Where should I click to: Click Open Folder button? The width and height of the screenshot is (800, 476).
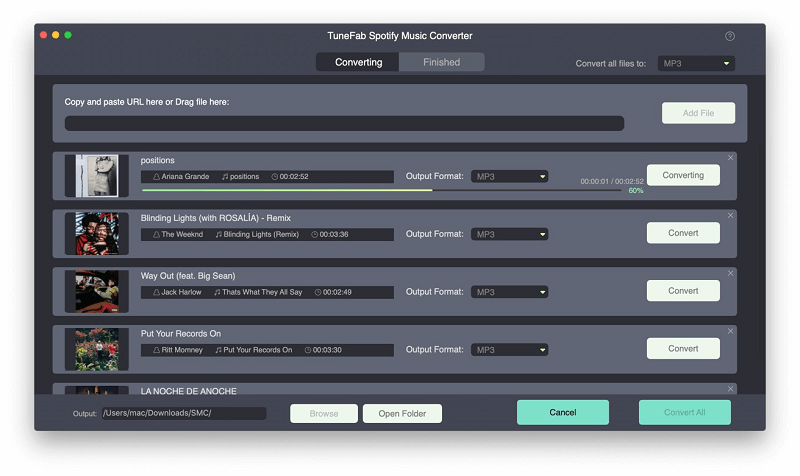click(402, 413)
